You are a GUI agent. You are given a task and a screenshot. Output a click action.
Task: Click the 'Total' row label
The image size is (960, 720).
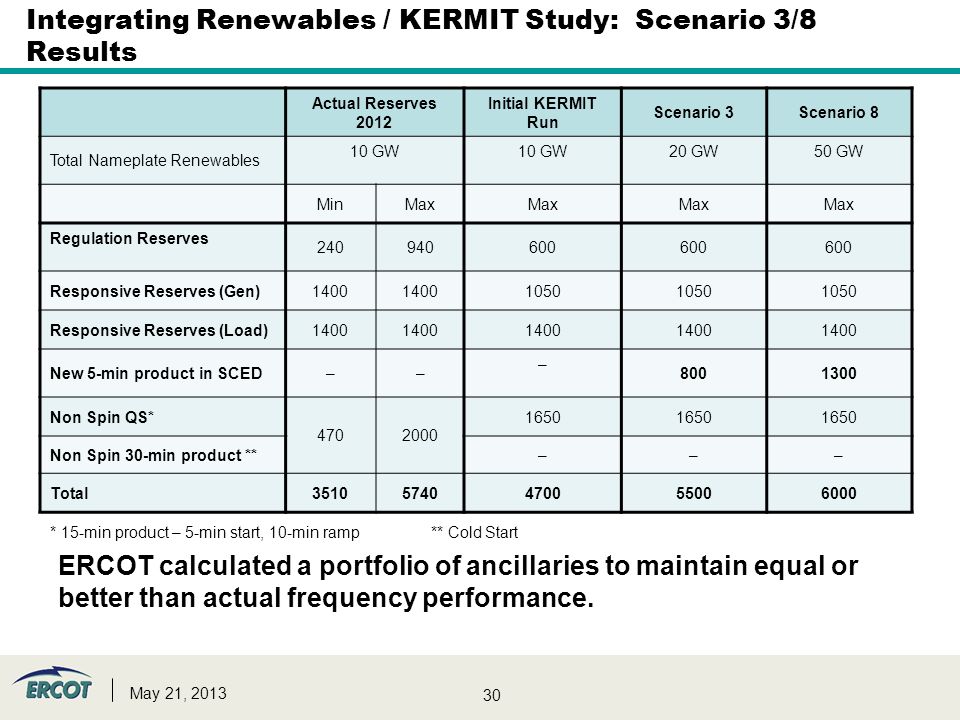(x=70, y=493)
